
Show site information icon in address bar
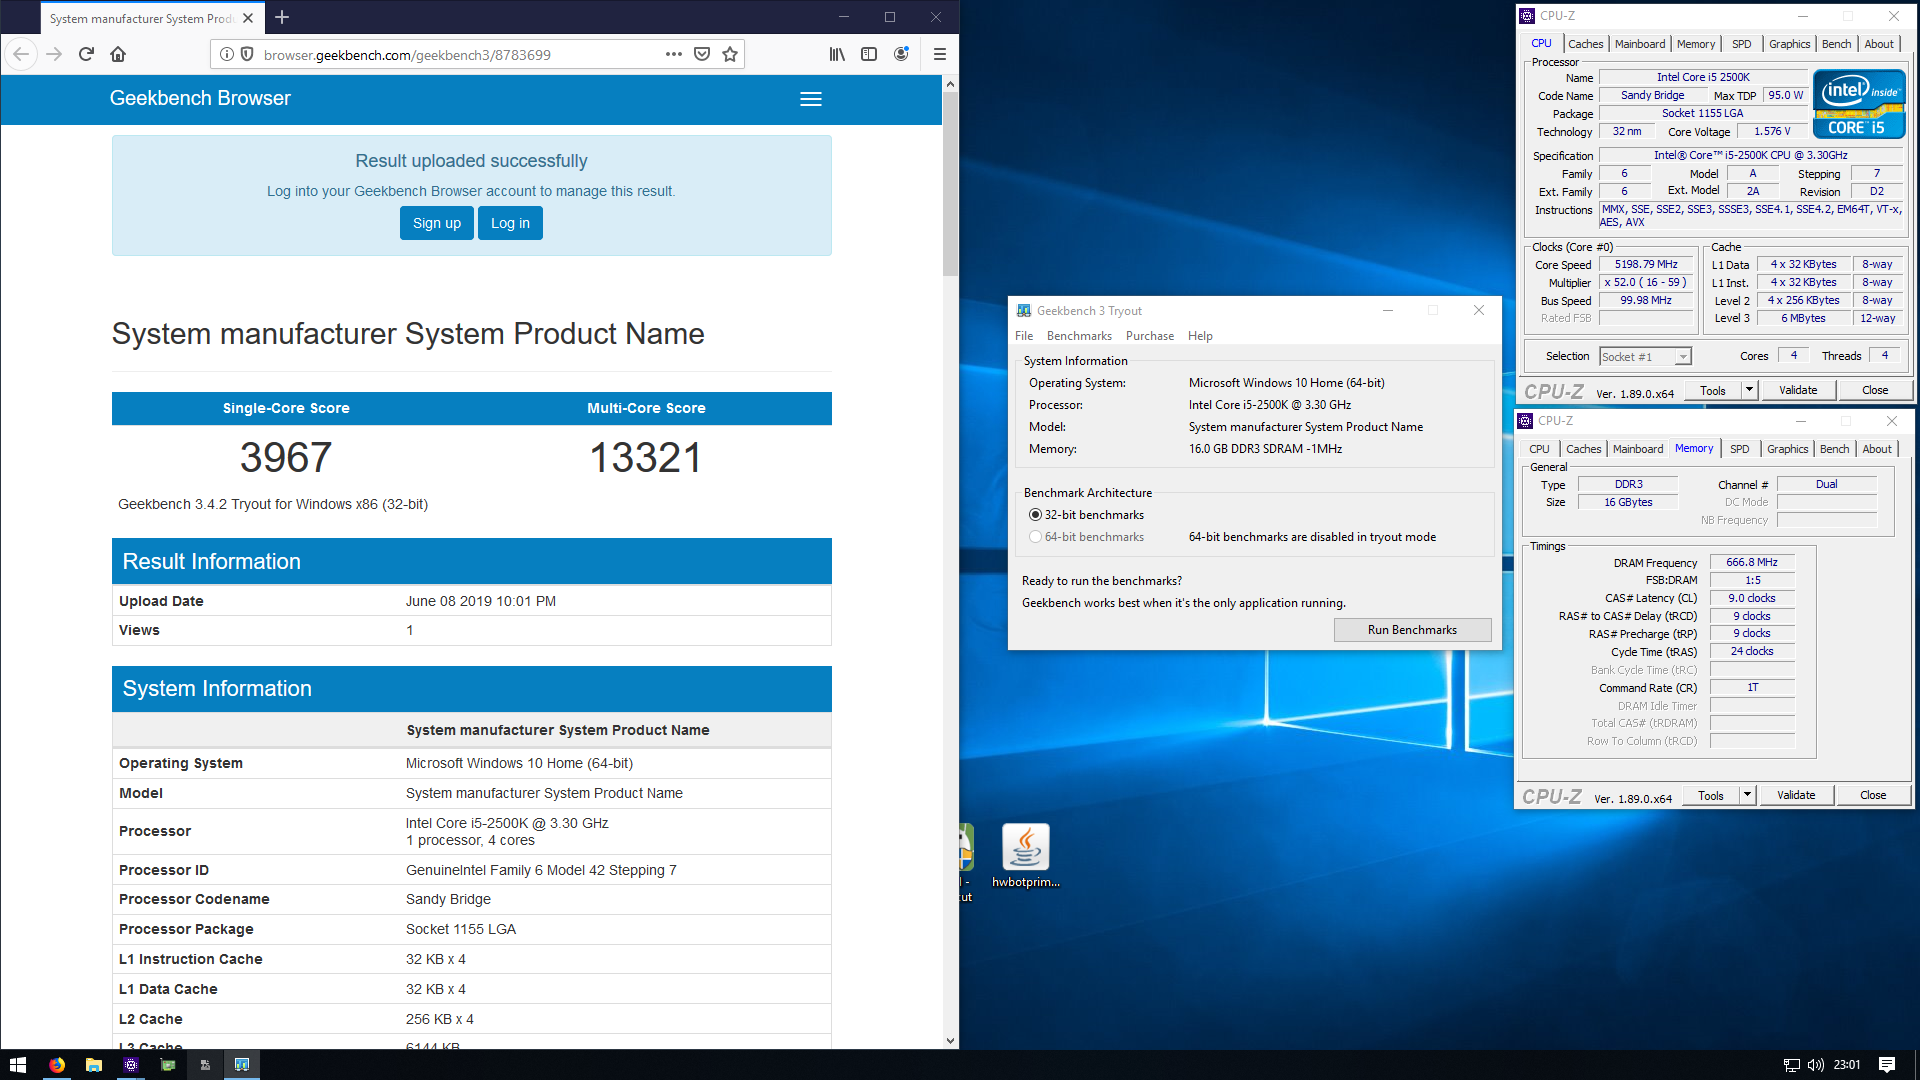coord(227,54)
